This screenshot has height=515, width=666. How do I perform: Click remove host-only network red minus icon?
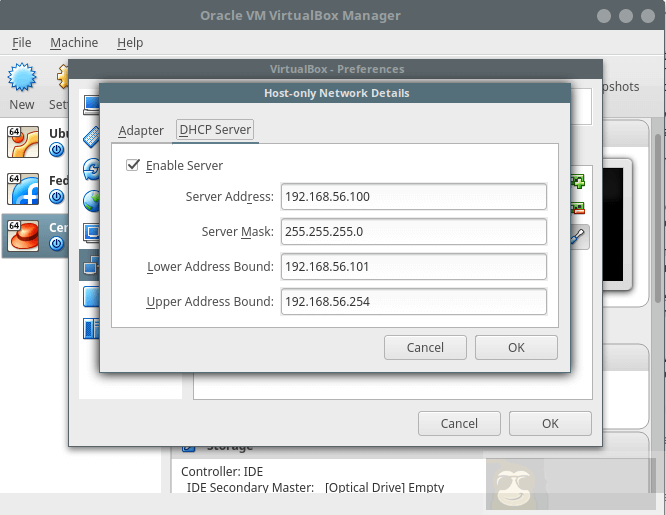click(578, 208)
